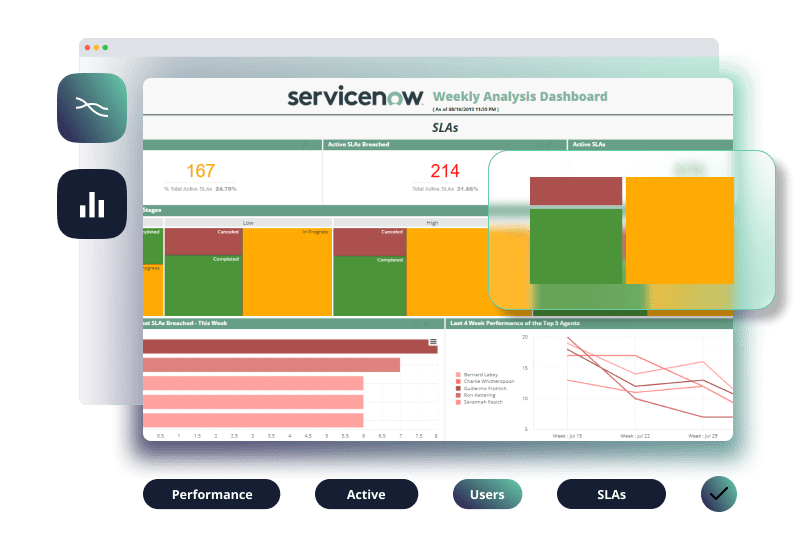The image size is (800, 550).
Task: Click the red window dot in the browser bar
Action: coord(88,47)
